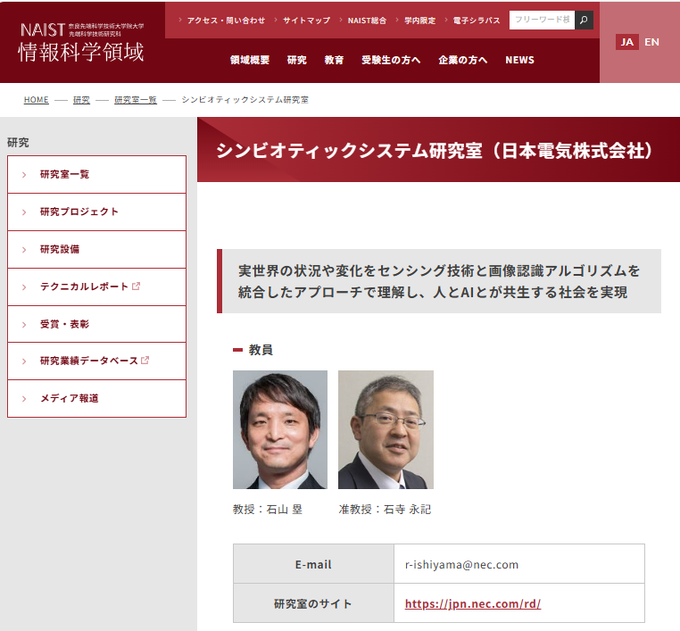Open 研究プロジェクト sidebar item
680x631 pixels.
click(97, 212)
